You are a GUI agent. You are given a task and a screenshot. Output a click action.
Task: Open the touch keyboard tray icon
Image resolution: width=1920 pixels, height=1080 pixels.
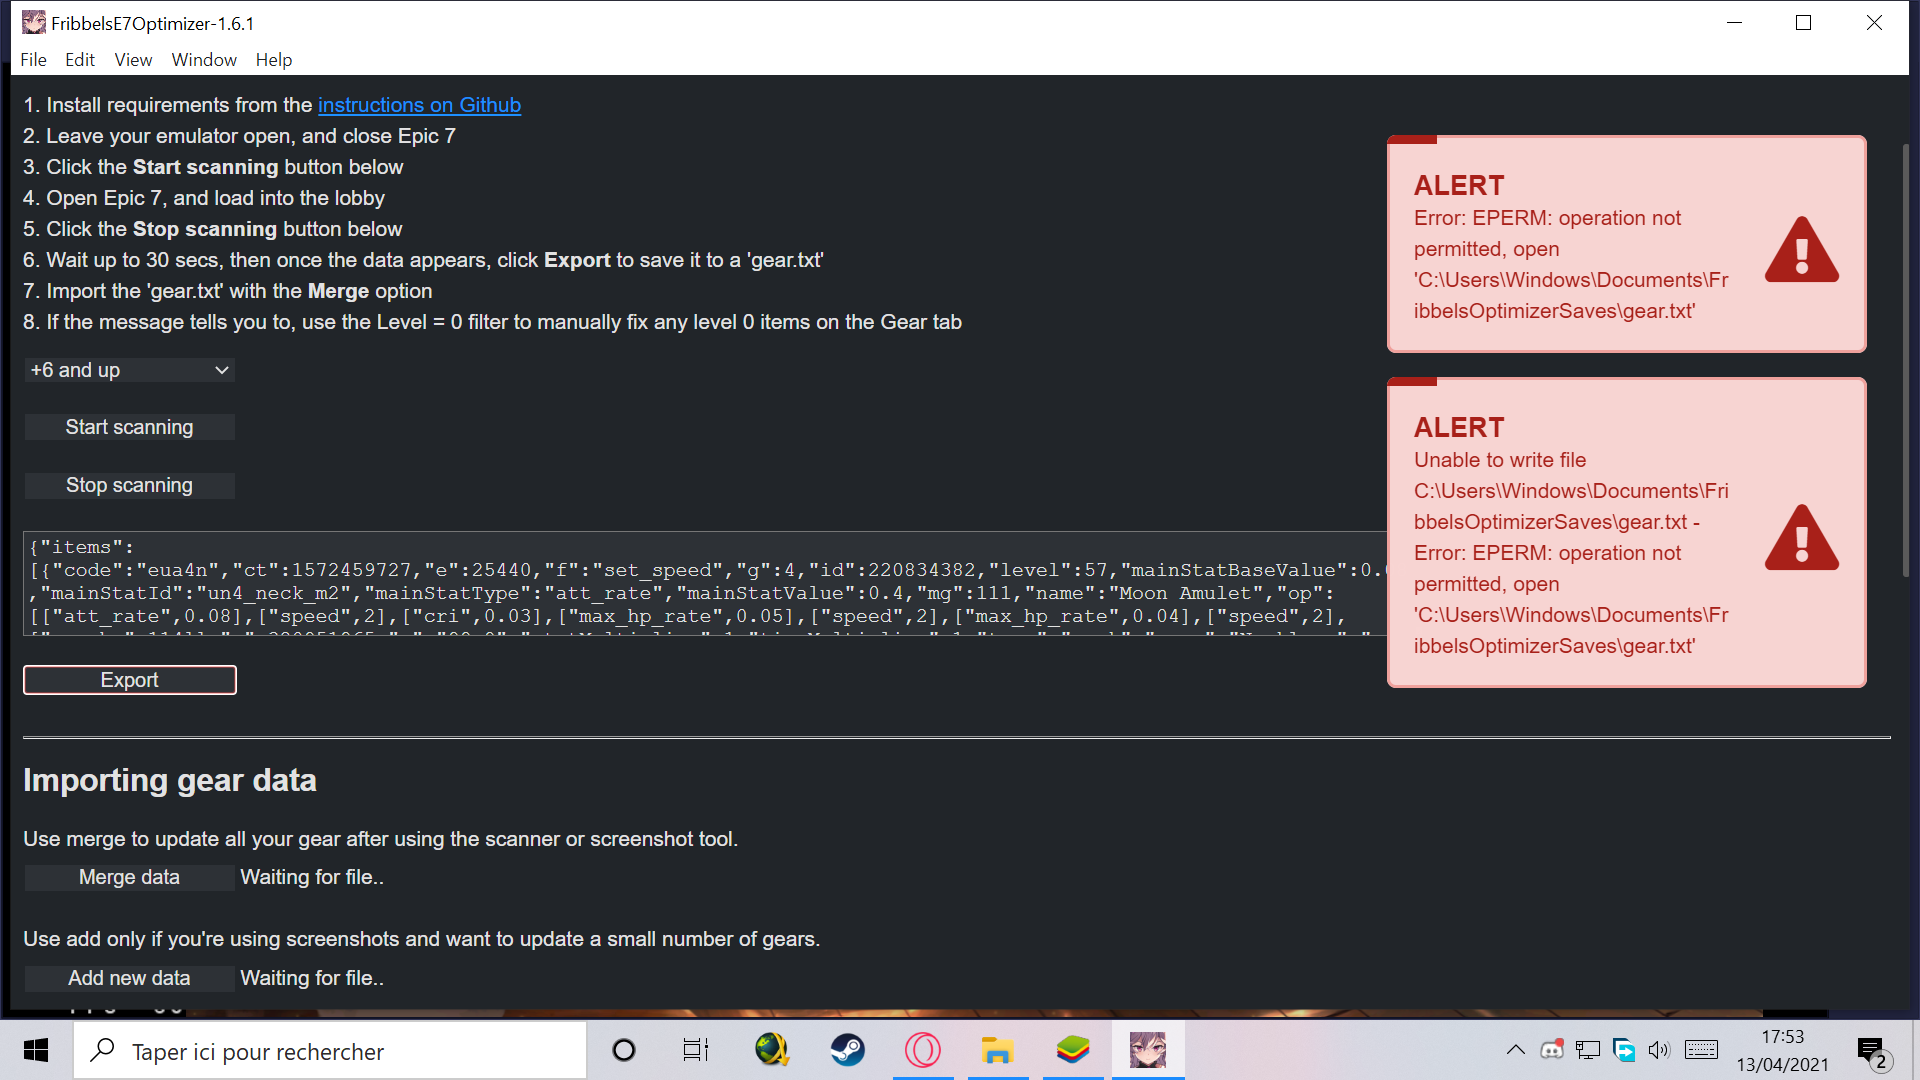click(1701, 1050)
